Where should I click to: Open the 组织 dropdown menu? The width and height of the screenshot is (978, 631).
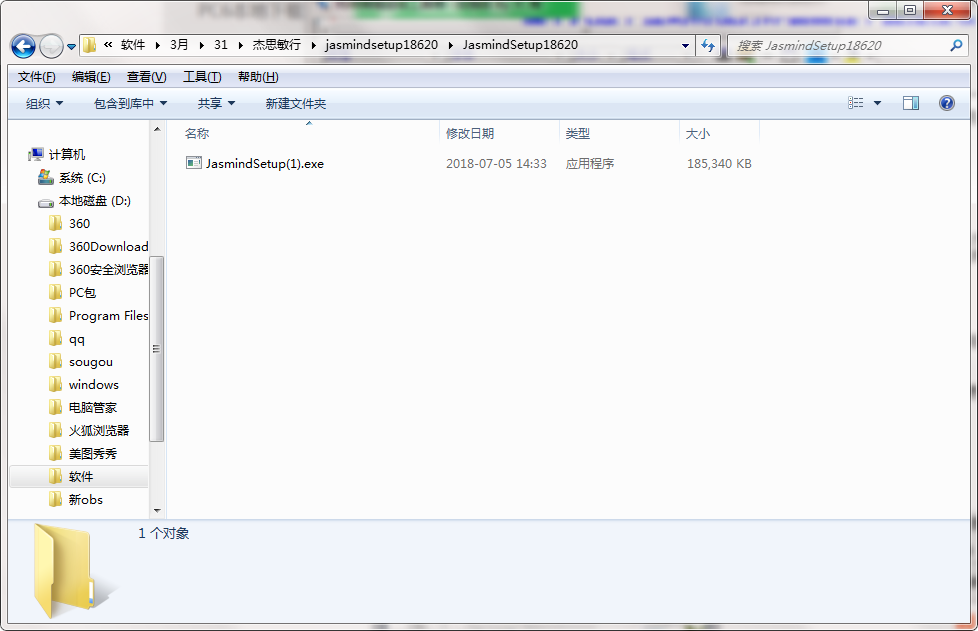tap(44, 103)
